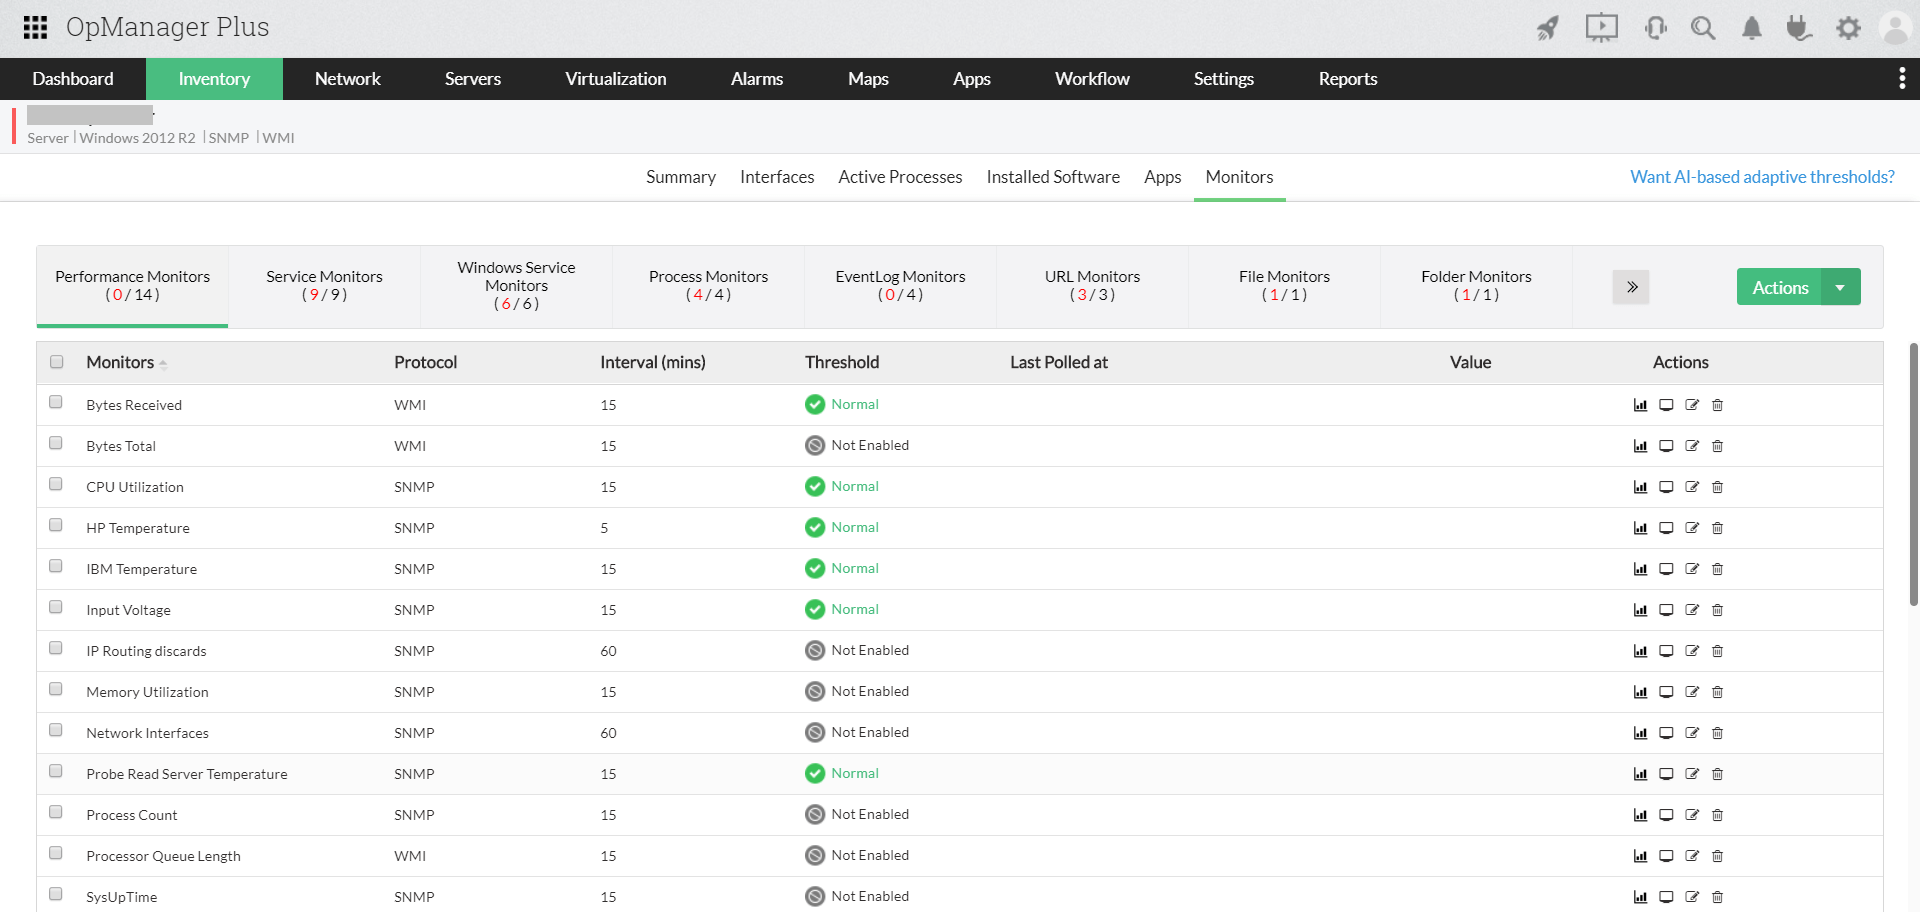
Task: View the graph for Bytes Received monitor
Action: pos(1640,405)
